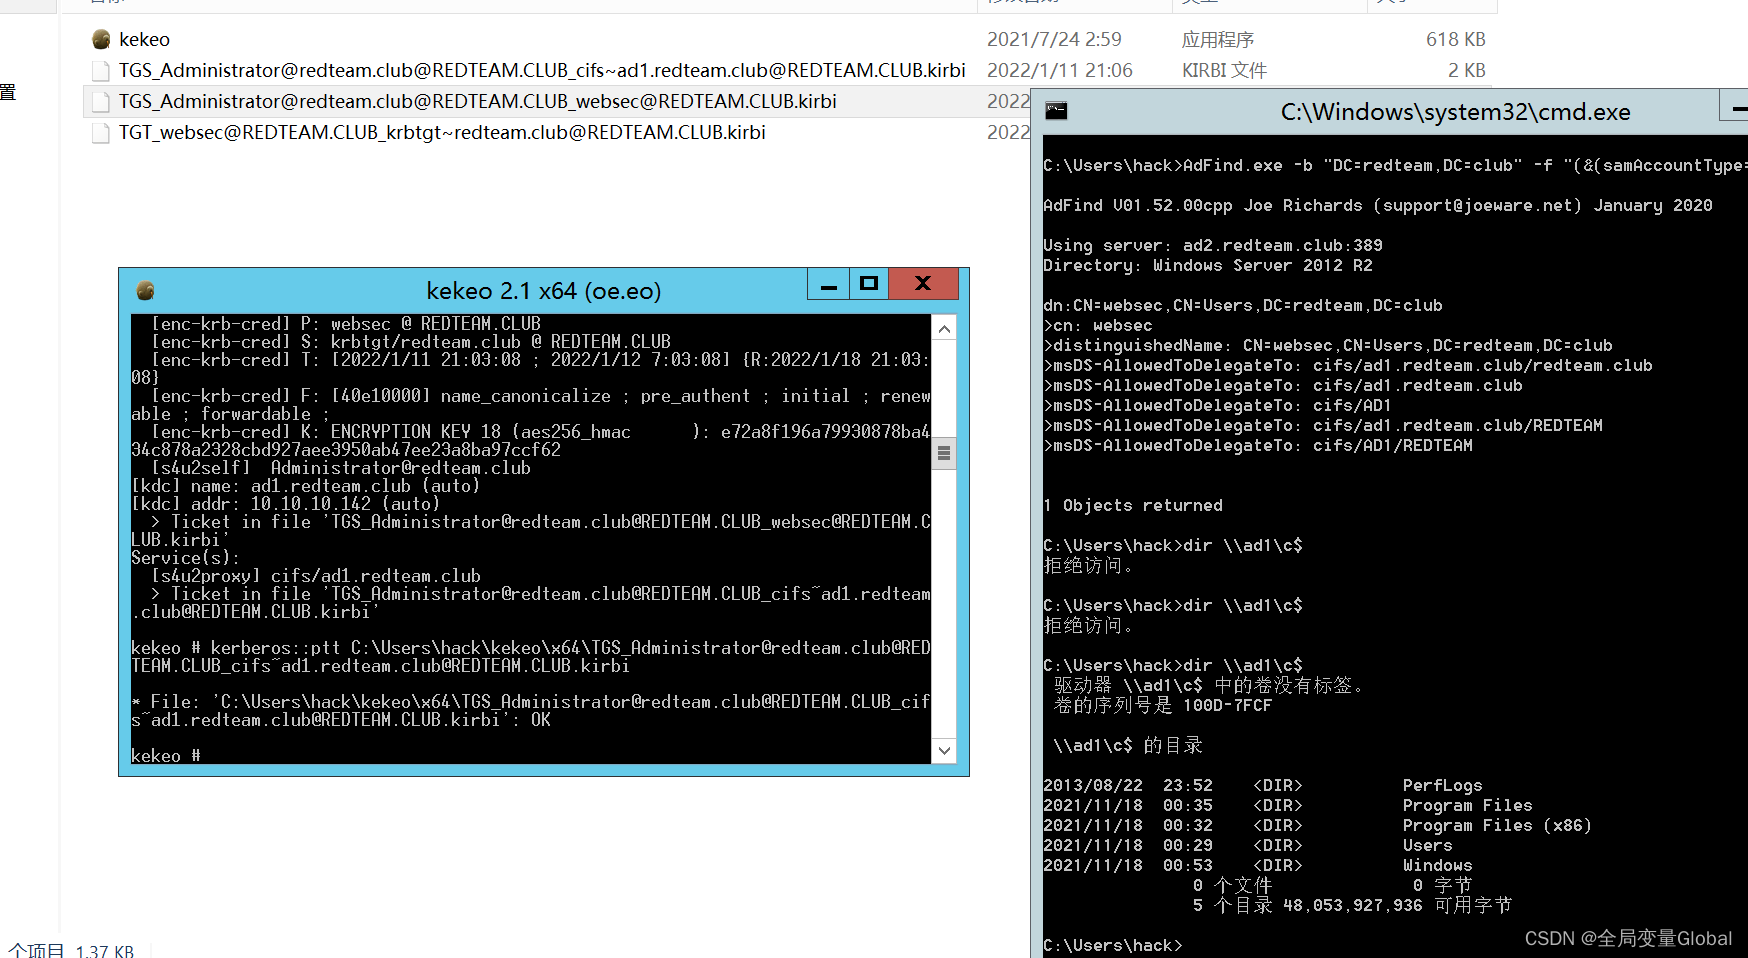Click the 'Program Files (x86)' directory entry
The image size is (1748, 958).
1497,825
